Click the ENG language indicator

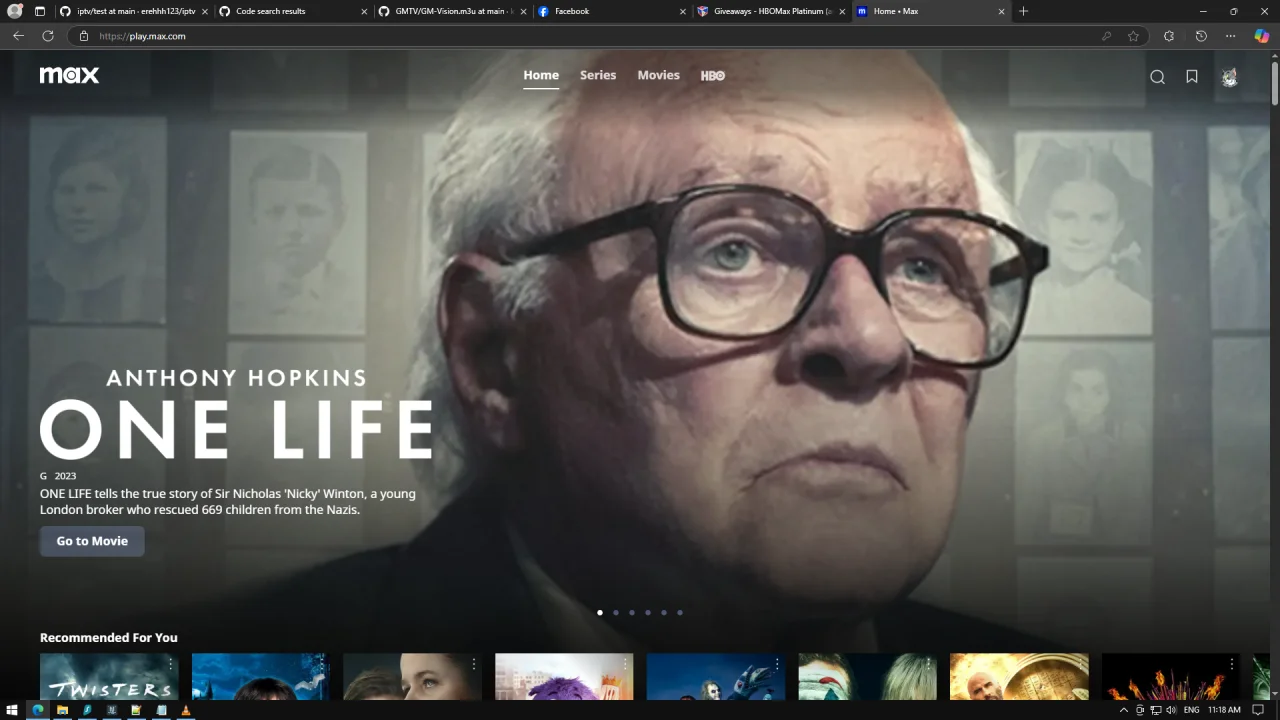[x=1191, y=710]
